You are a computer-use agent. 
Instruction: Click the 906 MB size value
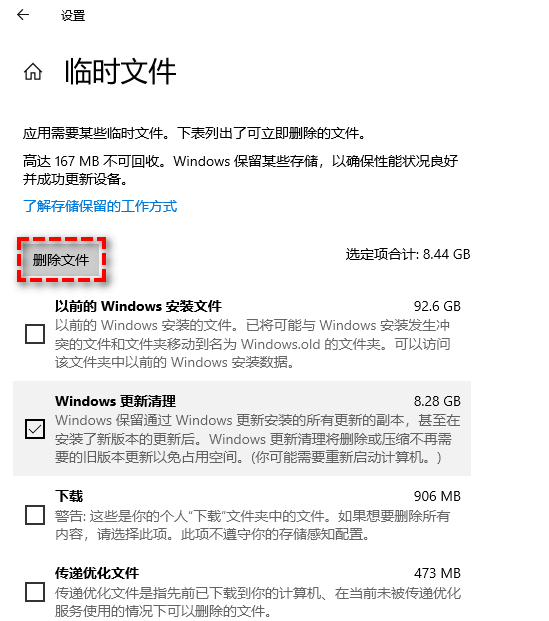(x=437, y=496)
